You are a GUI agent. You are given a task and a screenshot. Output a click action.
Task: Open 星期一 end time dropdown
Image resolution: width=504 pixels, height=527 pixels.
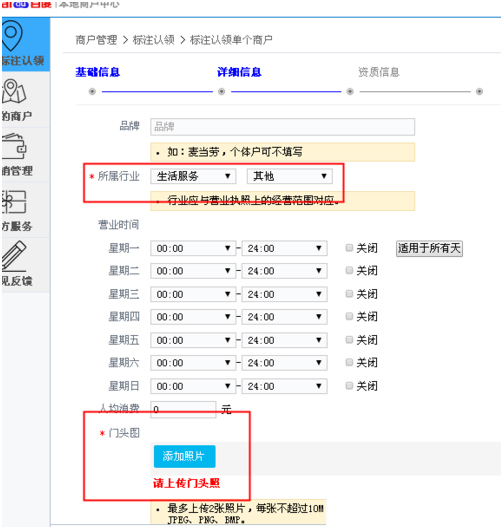point(284,248)
